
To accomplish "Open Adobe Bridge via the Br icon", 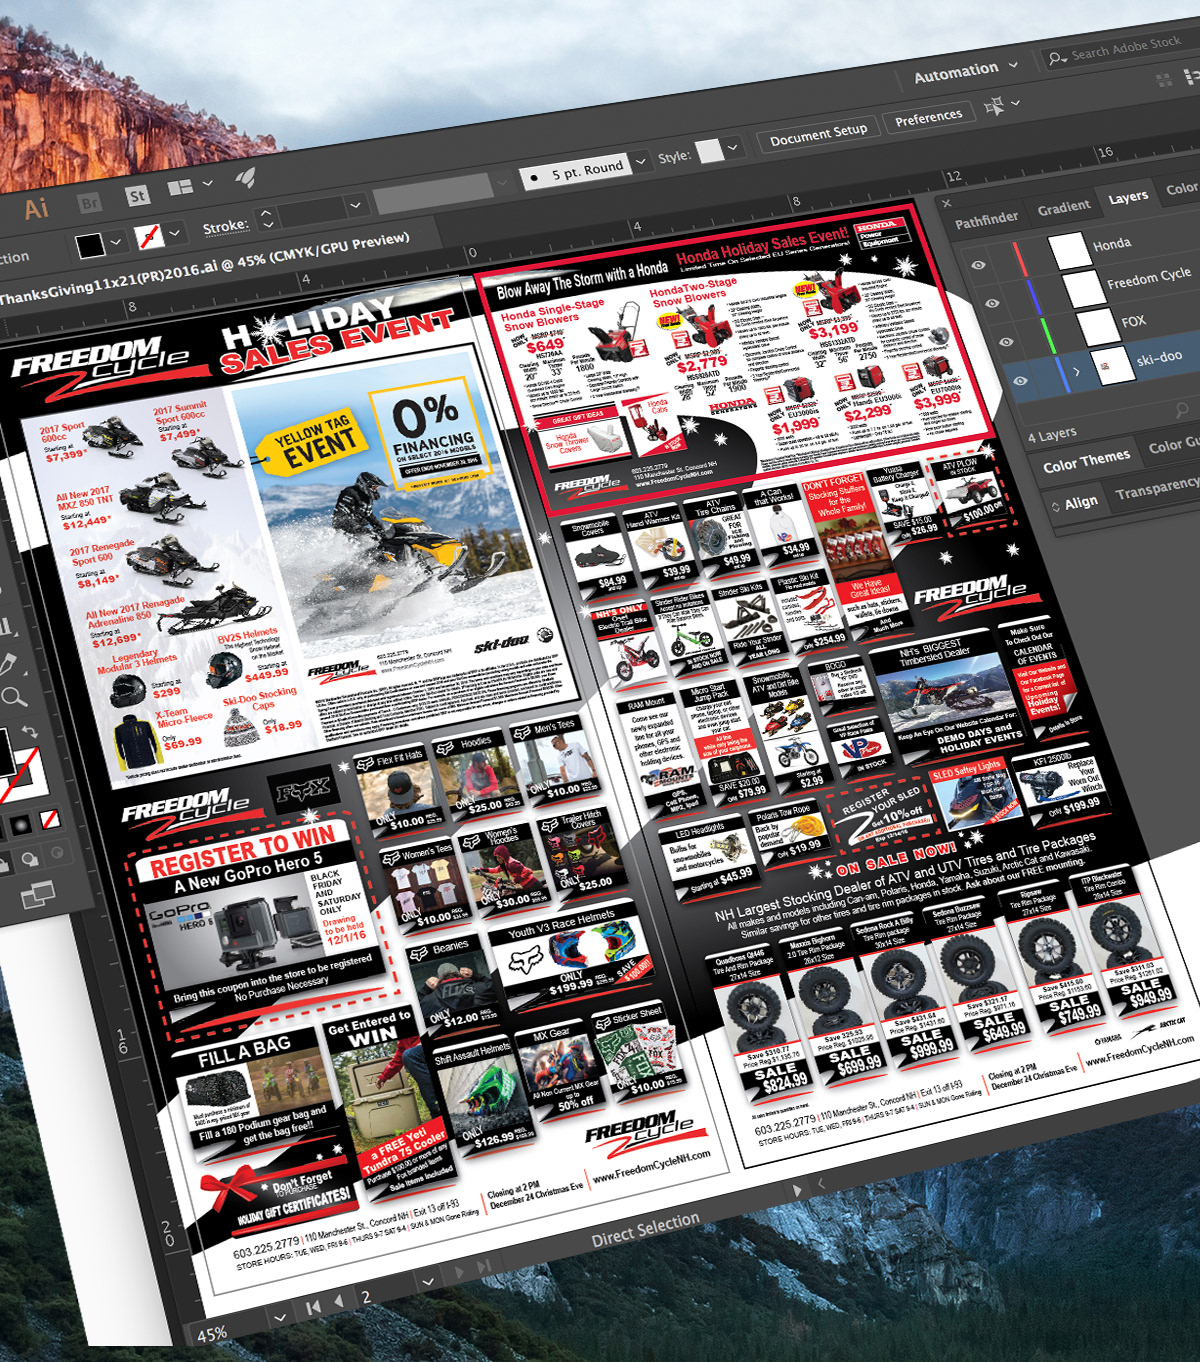I will coord(90,203).
